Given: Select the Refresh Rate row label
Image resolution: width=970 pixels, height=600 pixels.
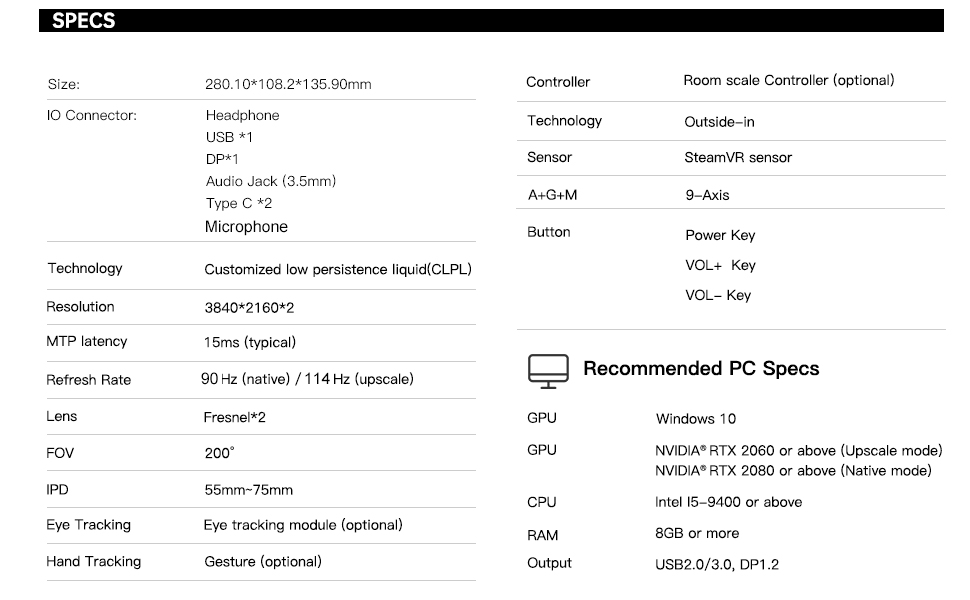Looking at the screenshot, I should click(88, 380).
